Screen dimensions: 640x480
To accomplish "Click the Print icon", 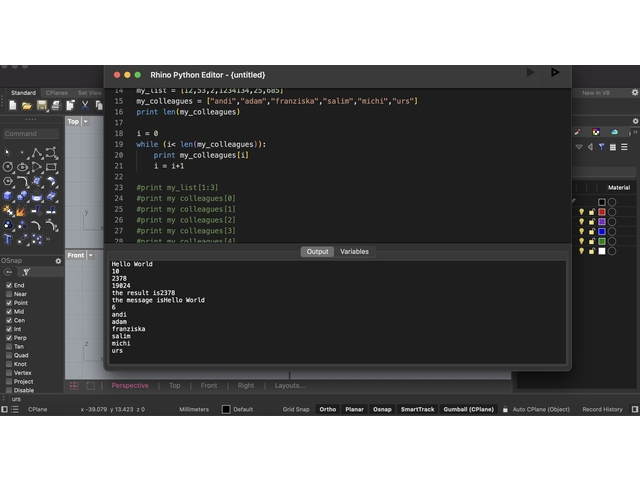I will (x=56, y=106).
